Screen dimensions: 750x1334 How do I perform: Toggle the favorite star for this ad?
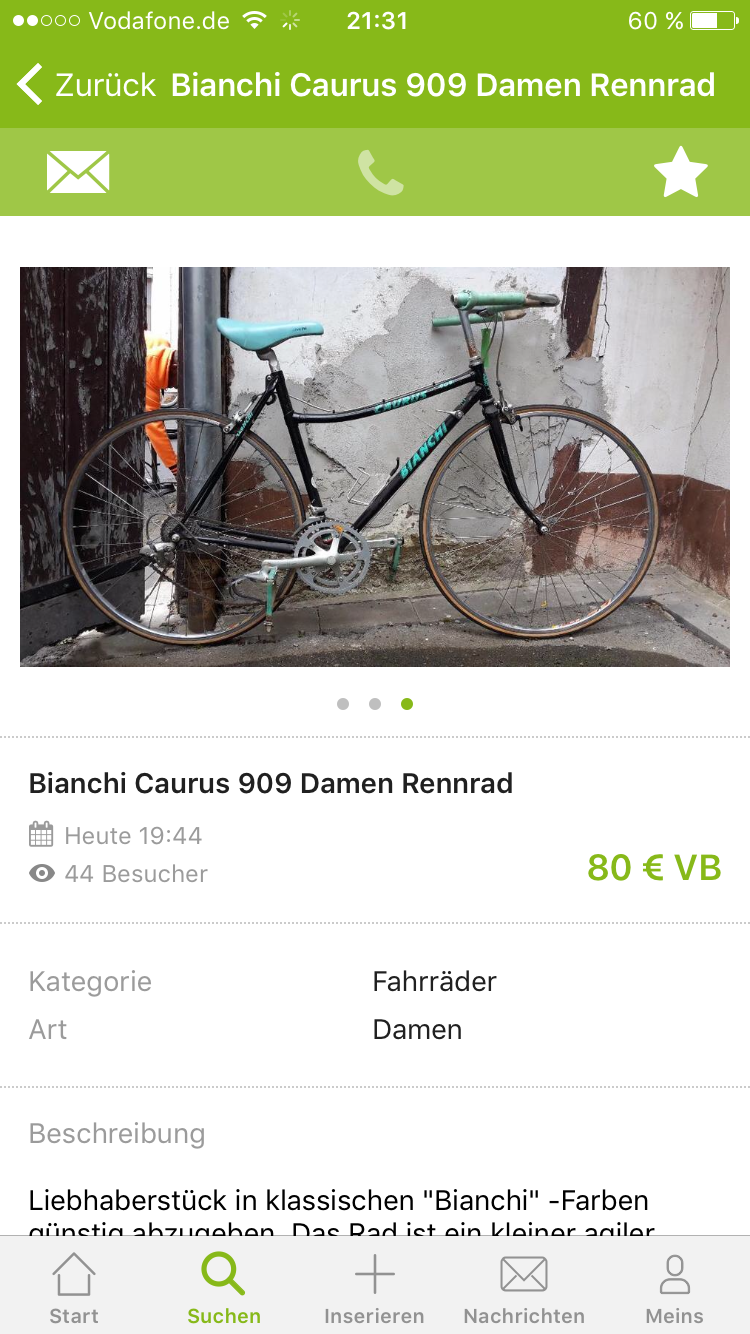pyautogui.click(x=681, y=172)
